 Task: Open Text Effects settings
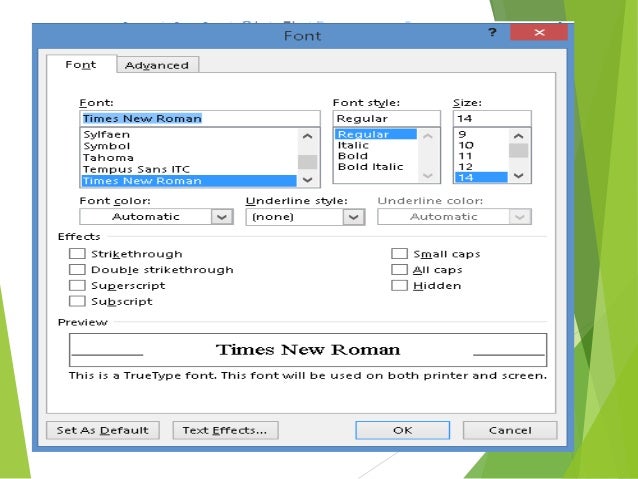point(225,430)
